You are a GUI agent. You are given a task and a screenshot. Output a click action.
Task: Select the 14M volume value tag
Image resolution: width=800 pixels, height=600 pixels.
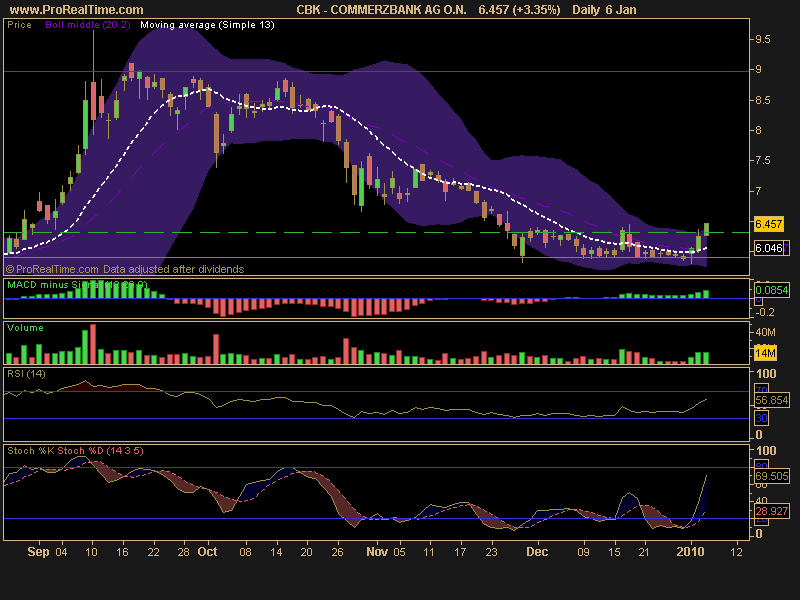pos(766,354)
